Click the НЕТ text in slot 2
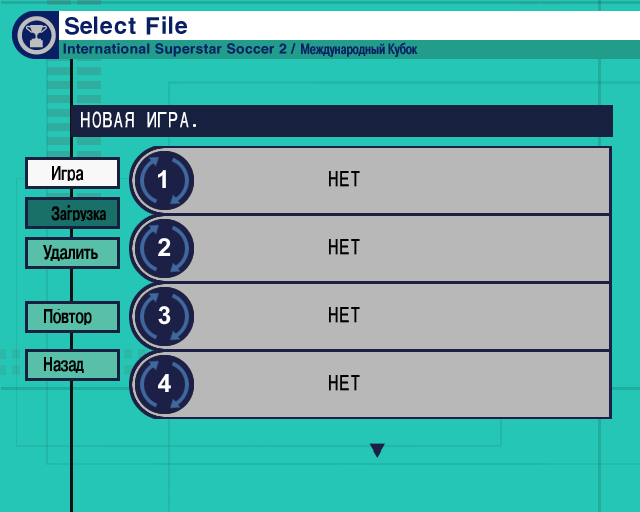This screenshot has width=640, height=512. (344, 247)
